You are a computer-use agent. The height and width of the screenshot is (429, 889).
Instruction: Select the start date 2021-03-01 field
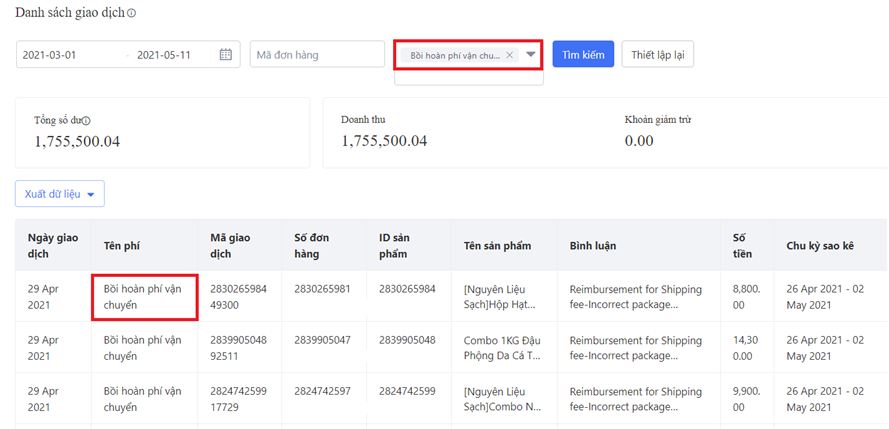click(x=50, y=55)
